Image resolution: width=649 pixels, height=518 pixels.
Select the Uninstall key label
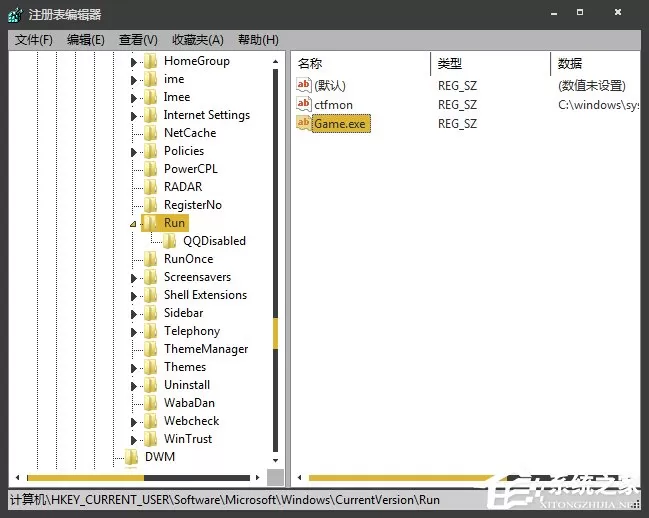tap(187, 385)
